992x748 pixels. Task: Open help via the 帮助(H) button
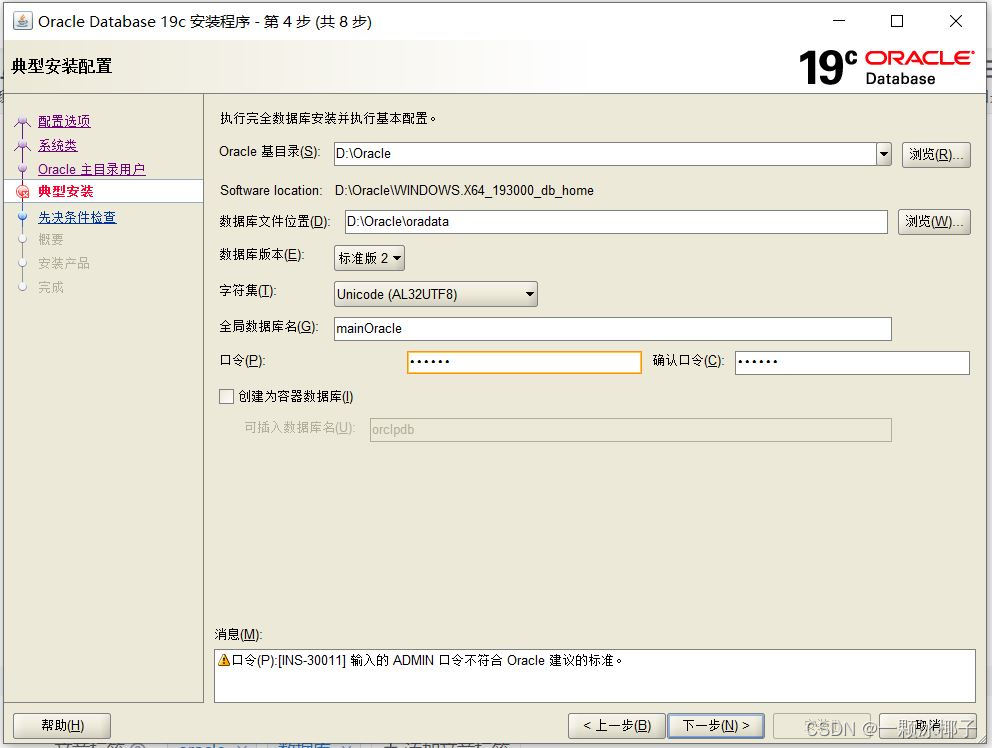point(61,725)
